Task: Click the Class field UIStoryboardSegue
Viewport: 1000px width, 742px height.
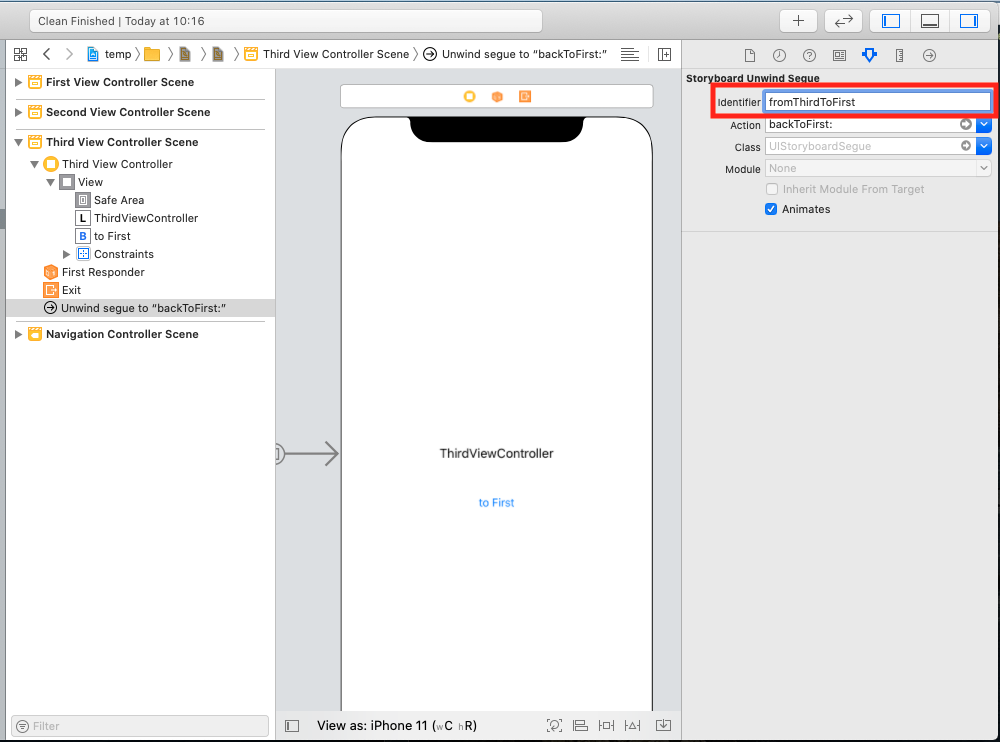Action: tap(861, 146)
